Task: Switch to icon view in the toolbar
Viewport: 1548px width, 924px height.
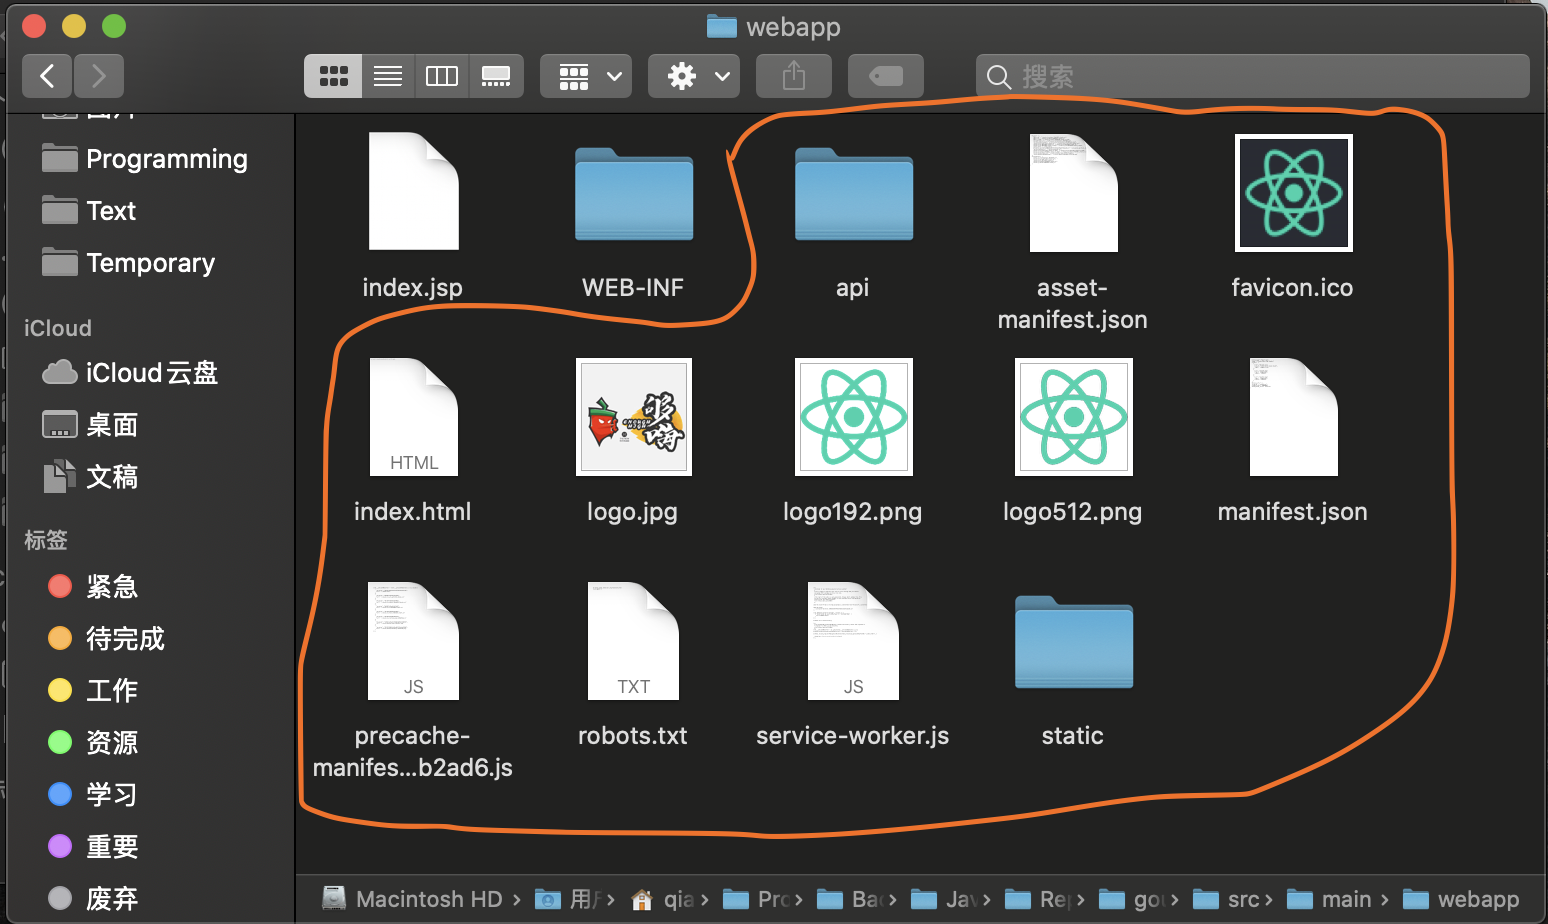Action: coord(333,75)
